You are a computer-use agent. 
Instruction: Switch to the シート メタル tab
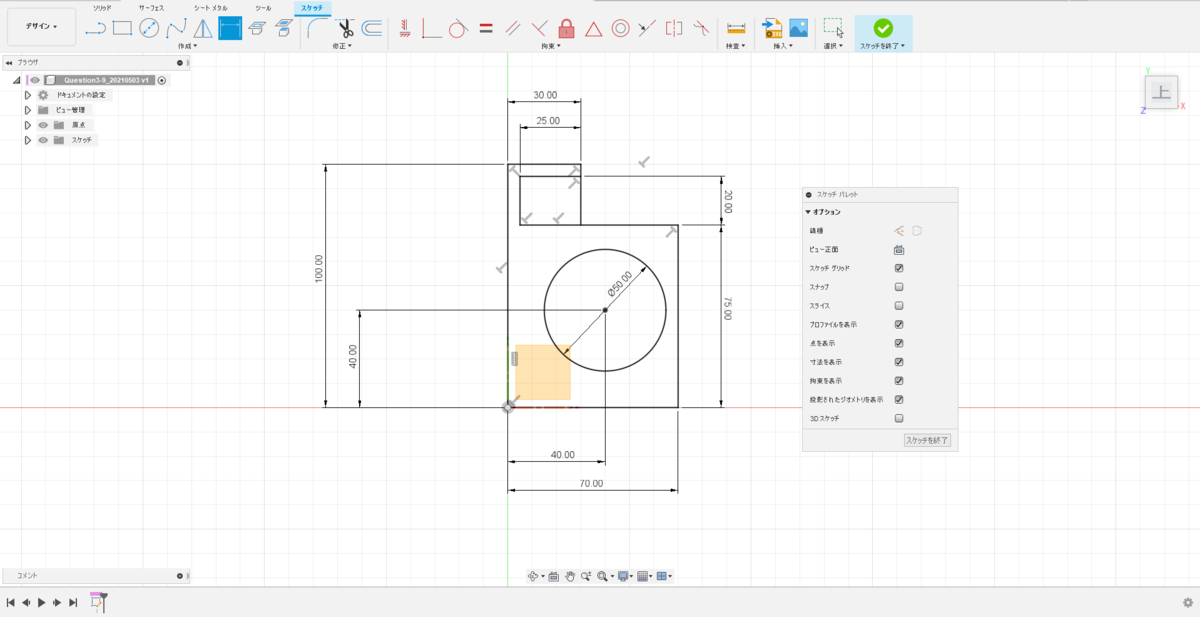pyautogui.click(x=211, y=7)
